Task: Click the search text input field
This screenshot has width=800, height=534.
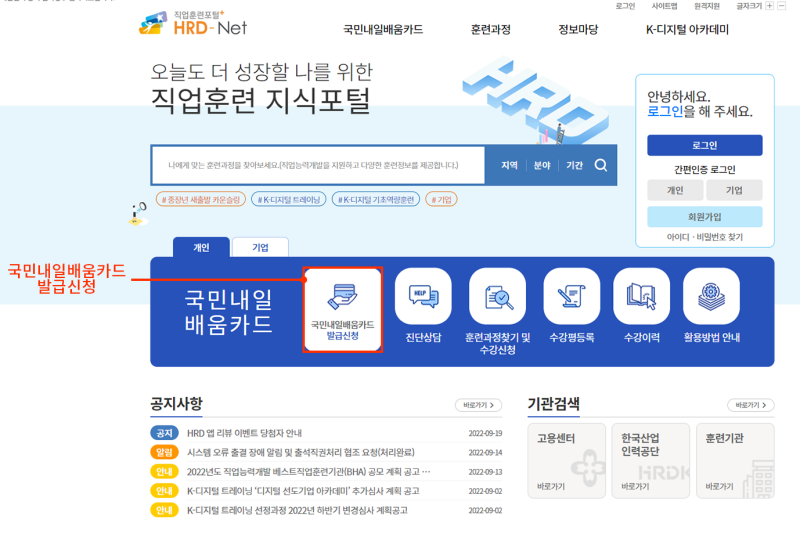Action: click(x=318, y=165)
